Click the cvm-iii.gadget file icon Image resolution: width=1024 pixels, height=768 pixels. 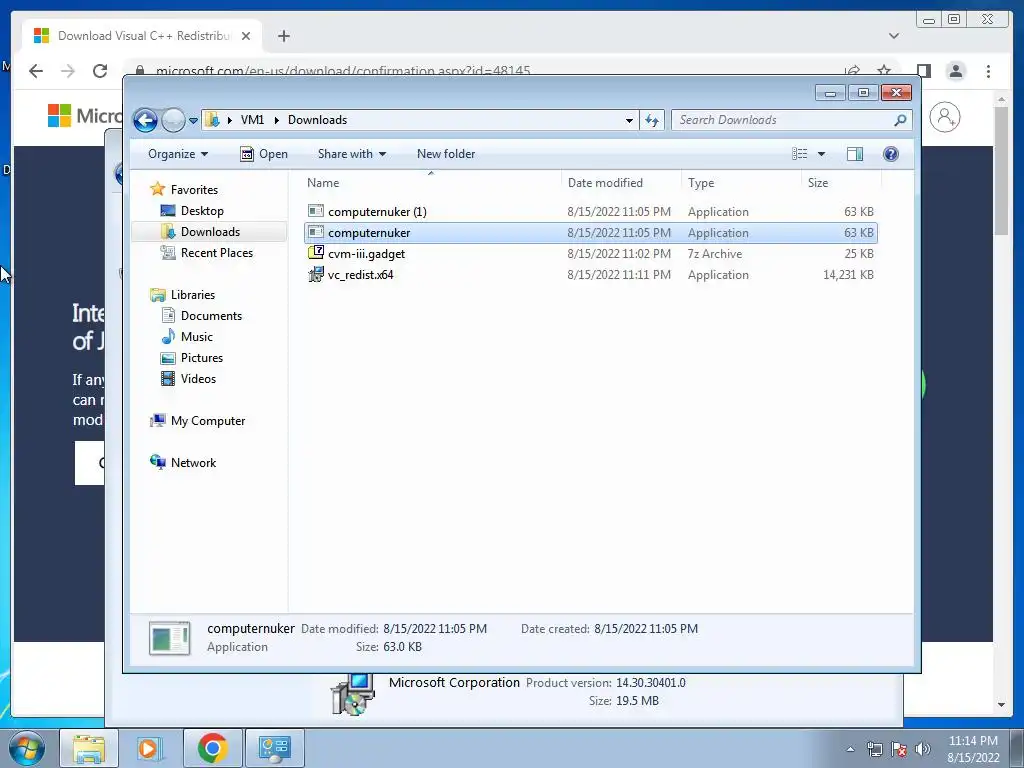tap(316, 253)
